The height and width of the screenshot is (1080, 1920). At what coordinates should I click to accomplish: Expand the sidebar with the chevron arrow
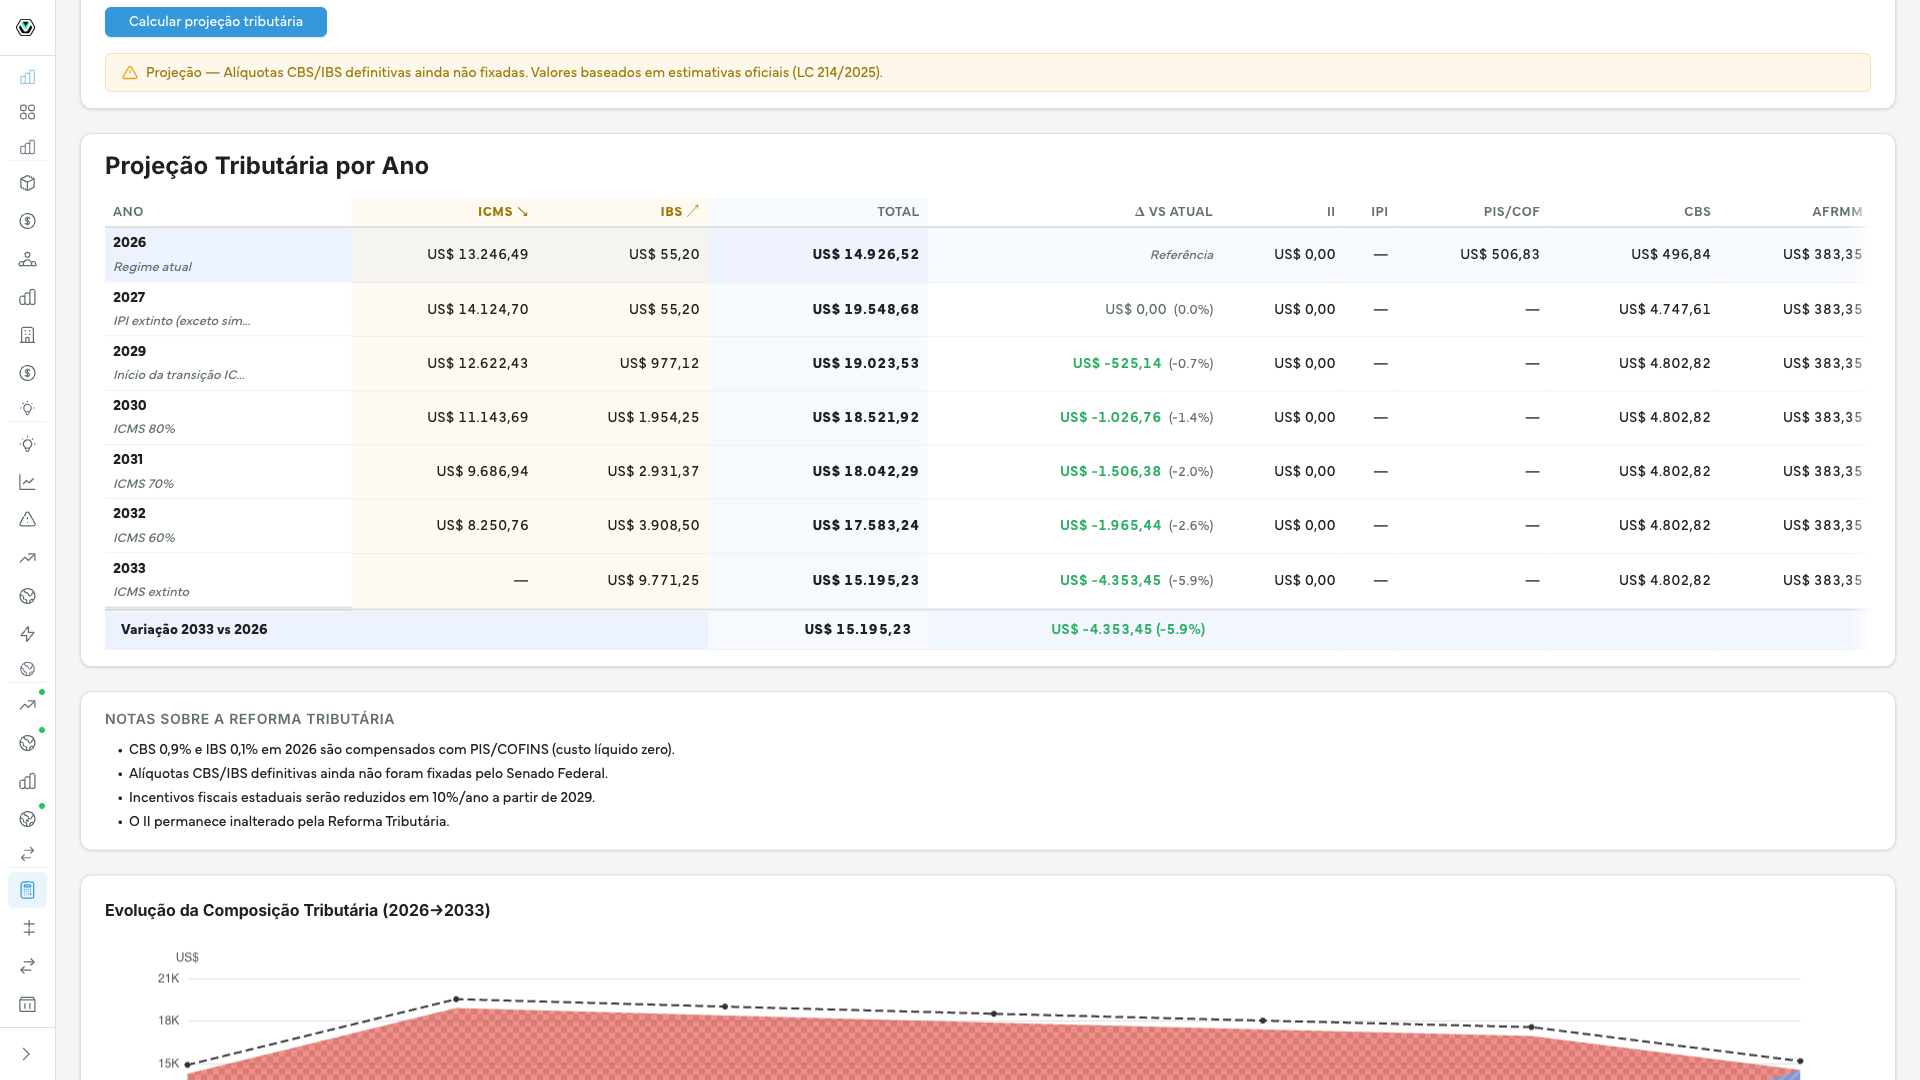(x=26, y=1054)
